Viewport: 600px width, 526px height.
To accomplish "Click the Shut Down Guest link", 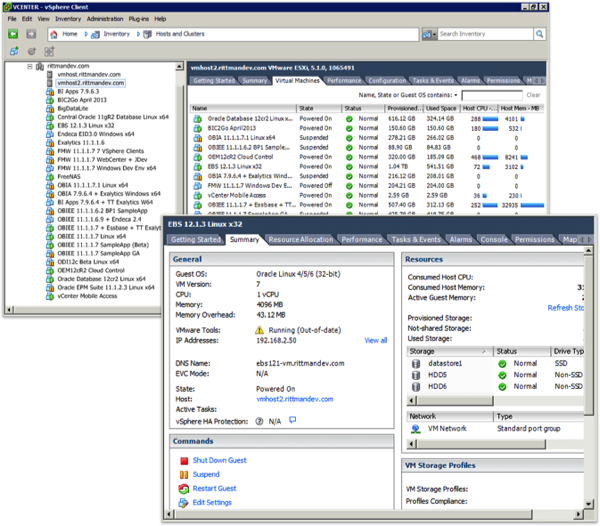I will [220, 461].
